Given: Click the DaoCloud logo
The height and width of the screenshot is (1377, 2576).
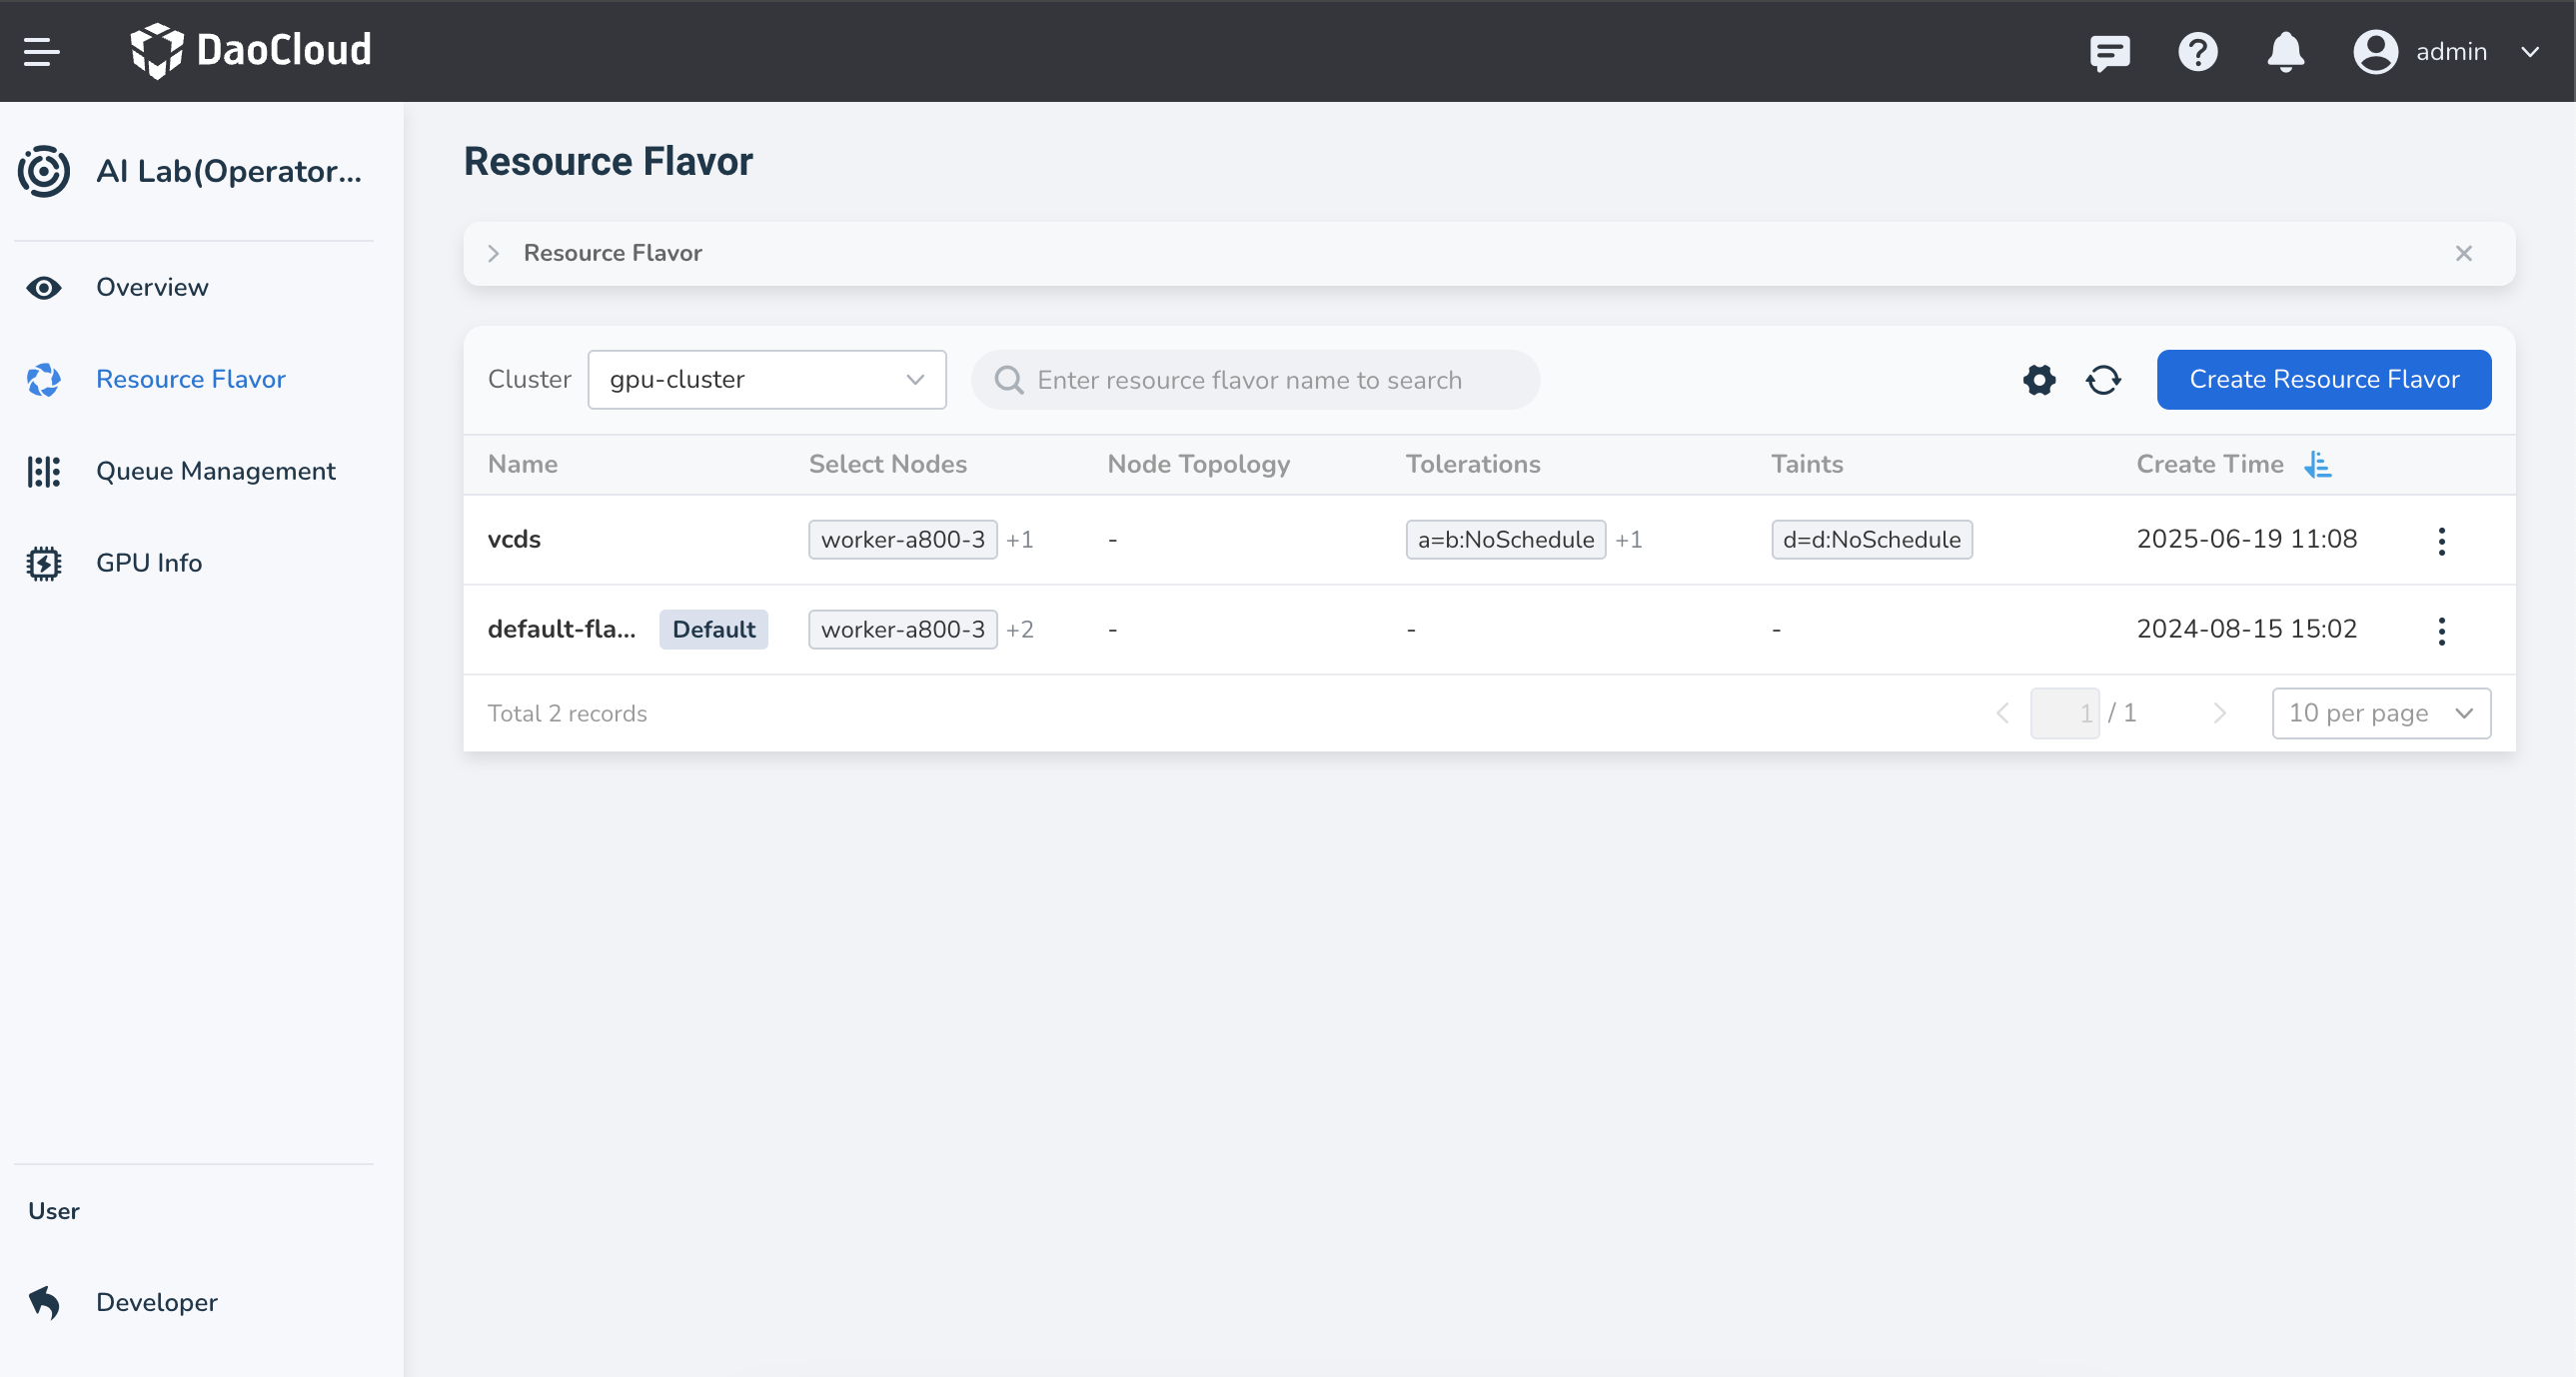Looking at the screenshot, I should 252,50.
